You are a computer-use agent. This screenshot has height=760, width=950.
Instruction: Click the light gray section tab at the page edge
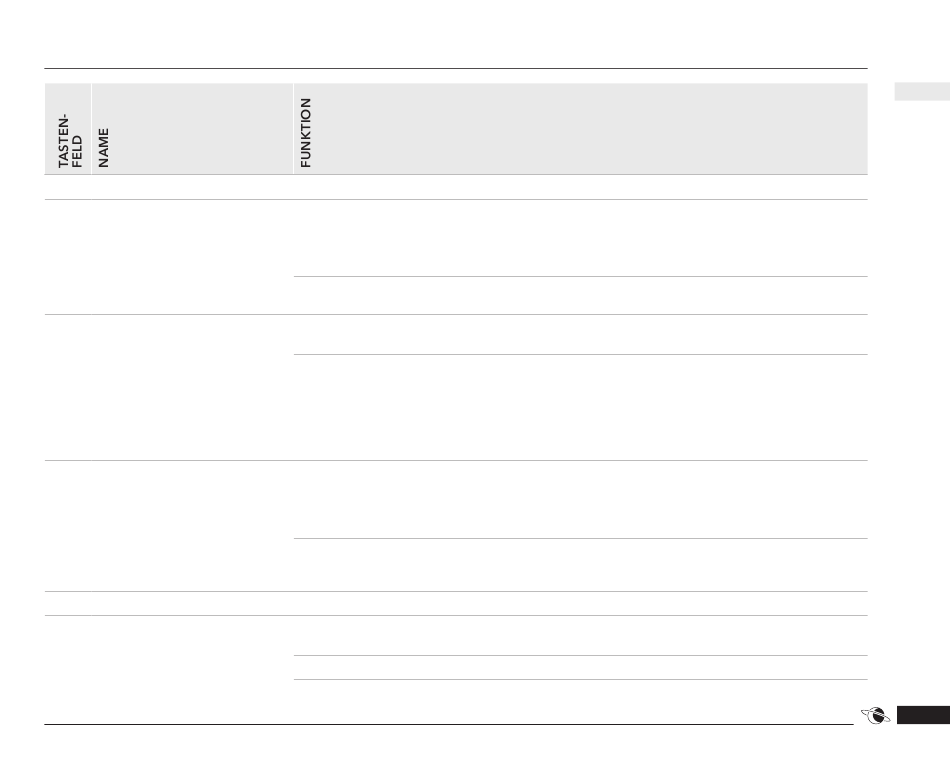921,92
